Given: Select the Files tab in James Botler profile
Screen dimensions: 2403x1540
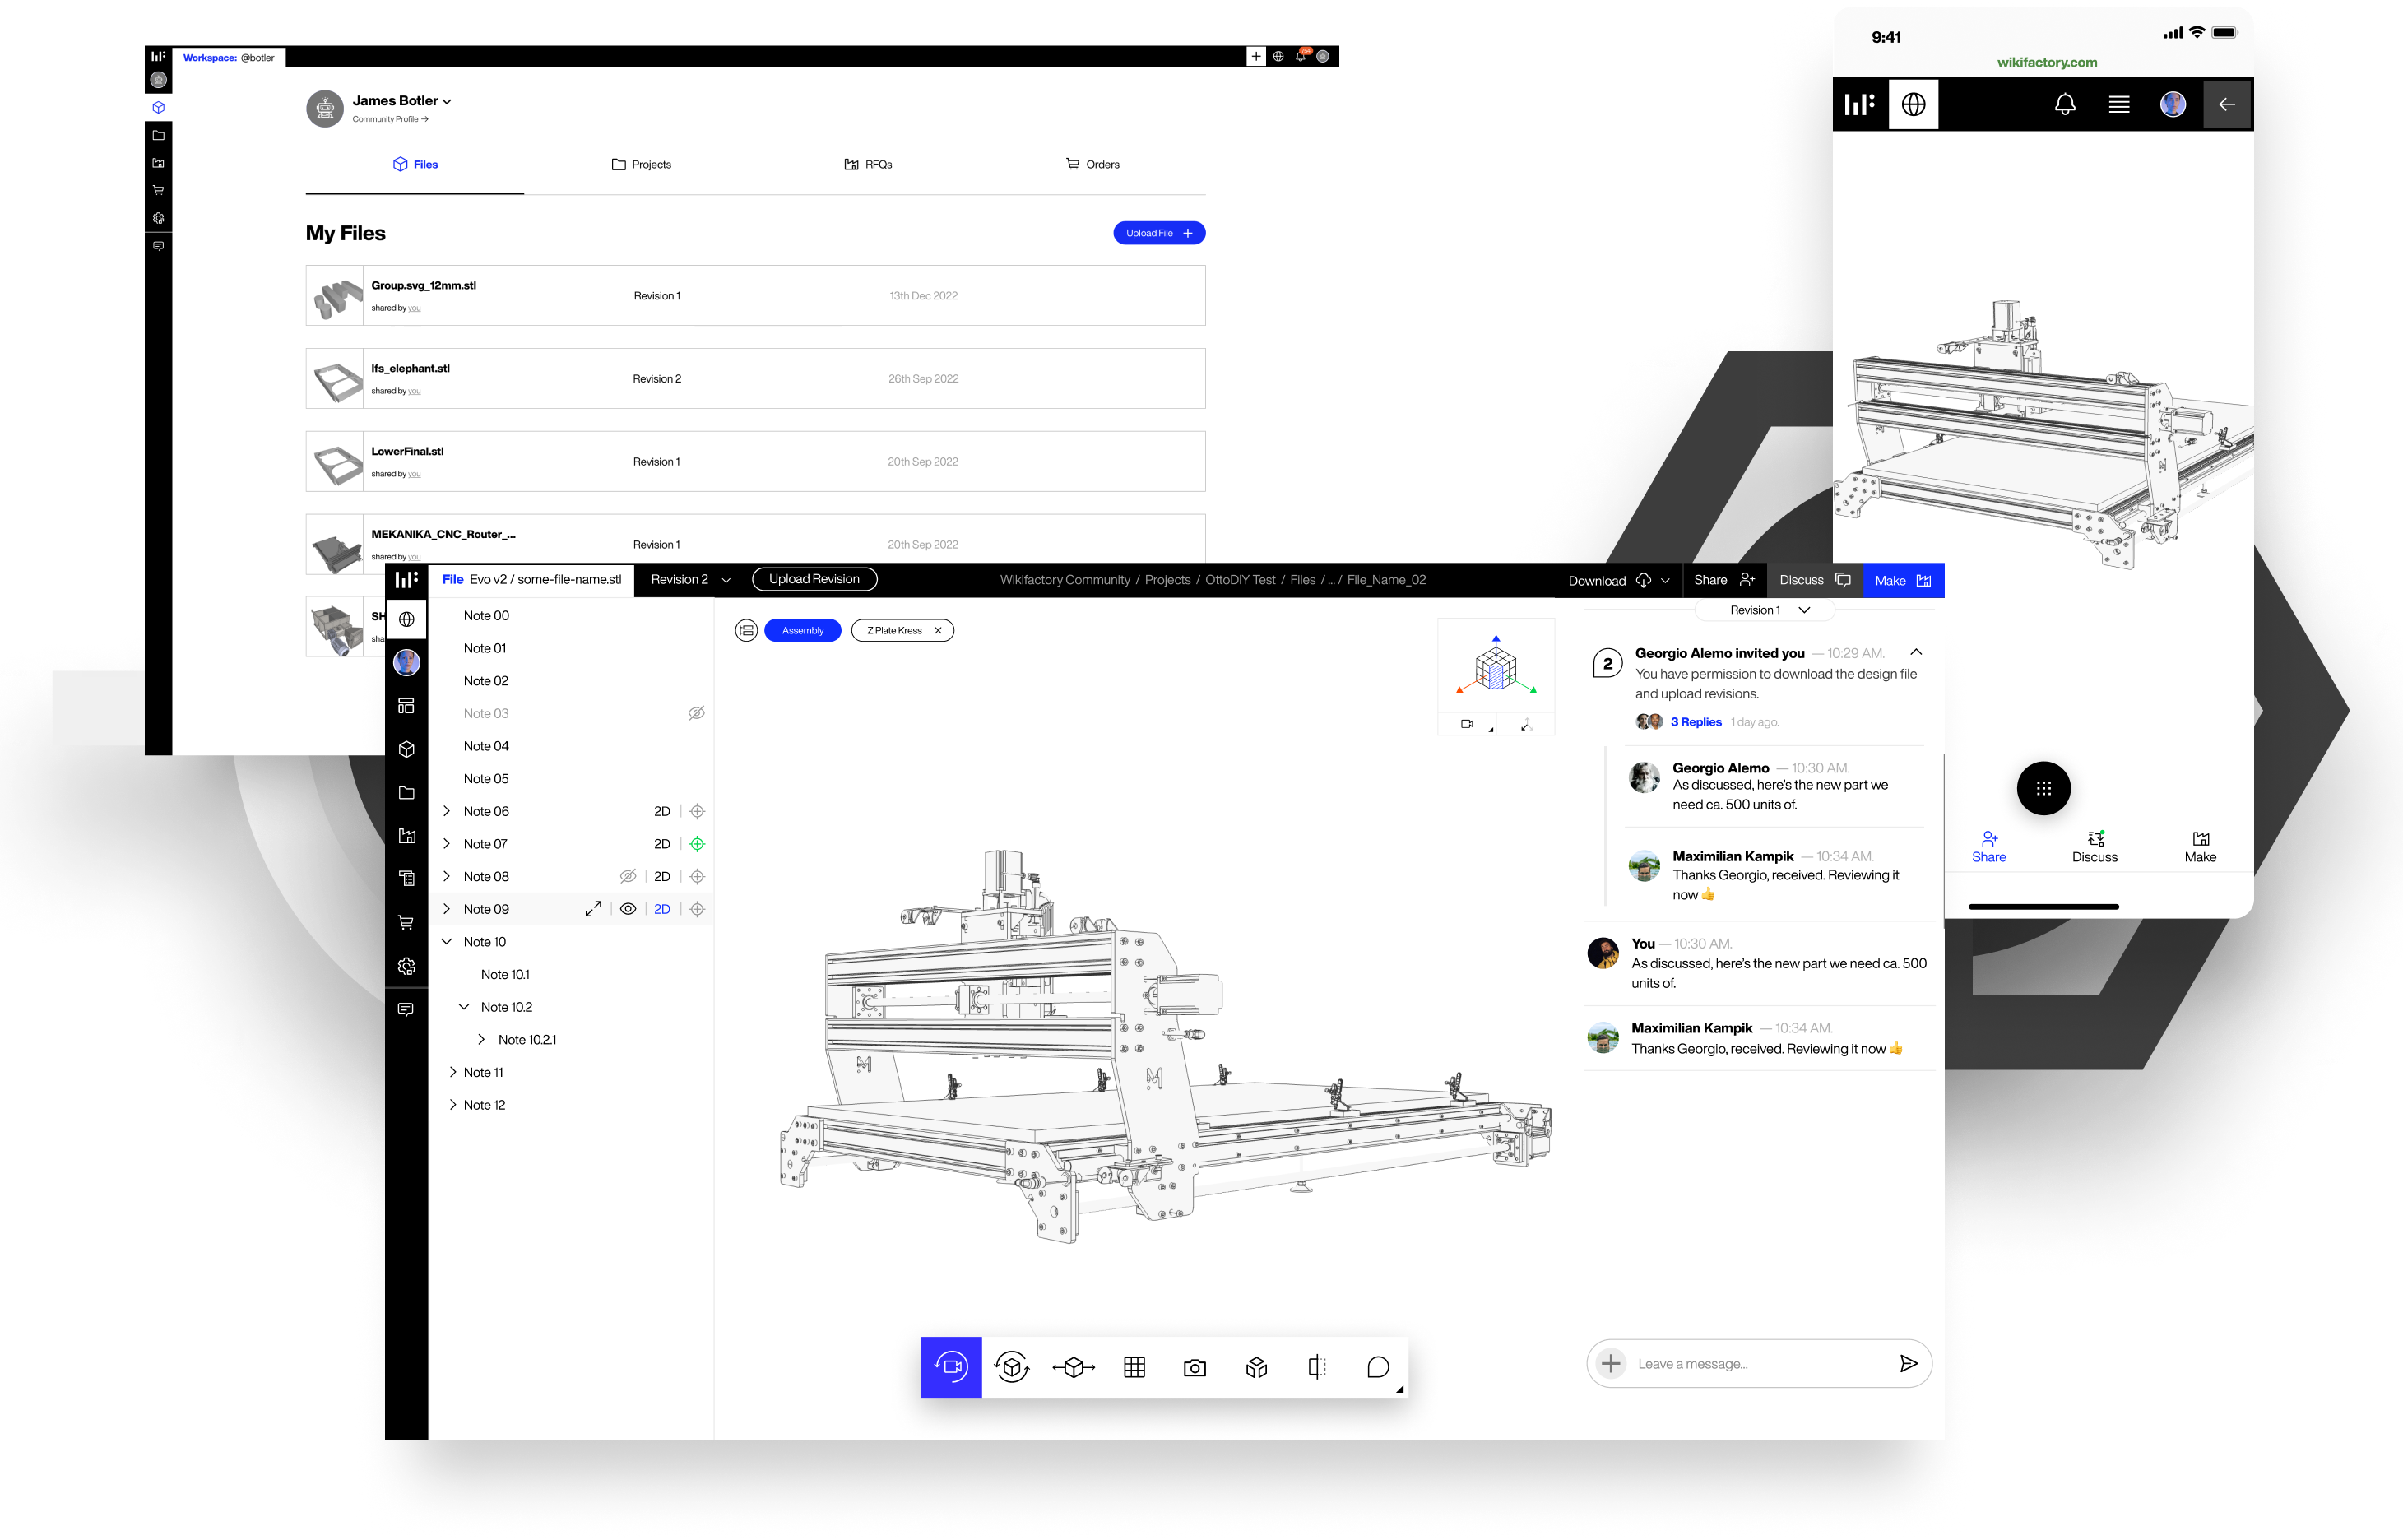Looking at the screenshot, I should click(415, 163).
